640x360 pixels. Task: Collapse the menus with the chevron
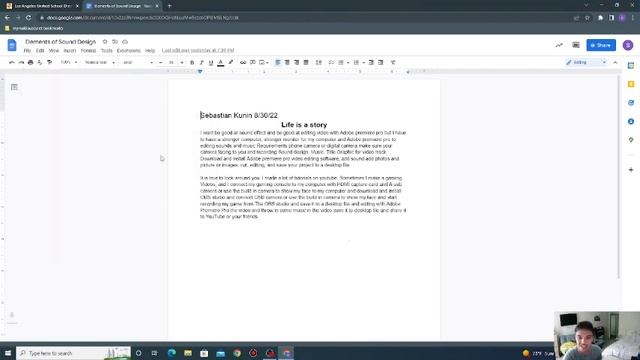615,62
